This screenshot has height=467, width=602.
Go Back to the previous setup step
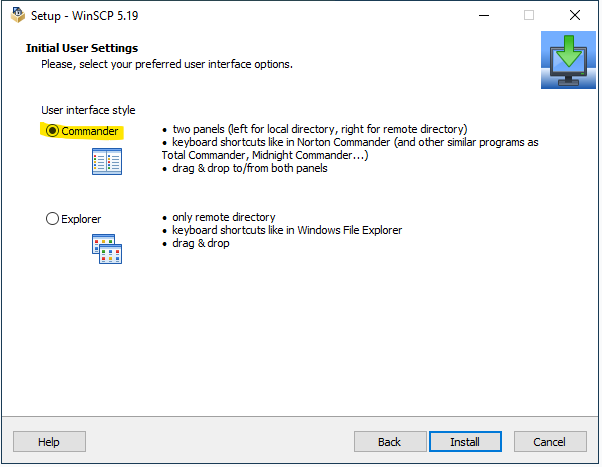pos(389,442)
